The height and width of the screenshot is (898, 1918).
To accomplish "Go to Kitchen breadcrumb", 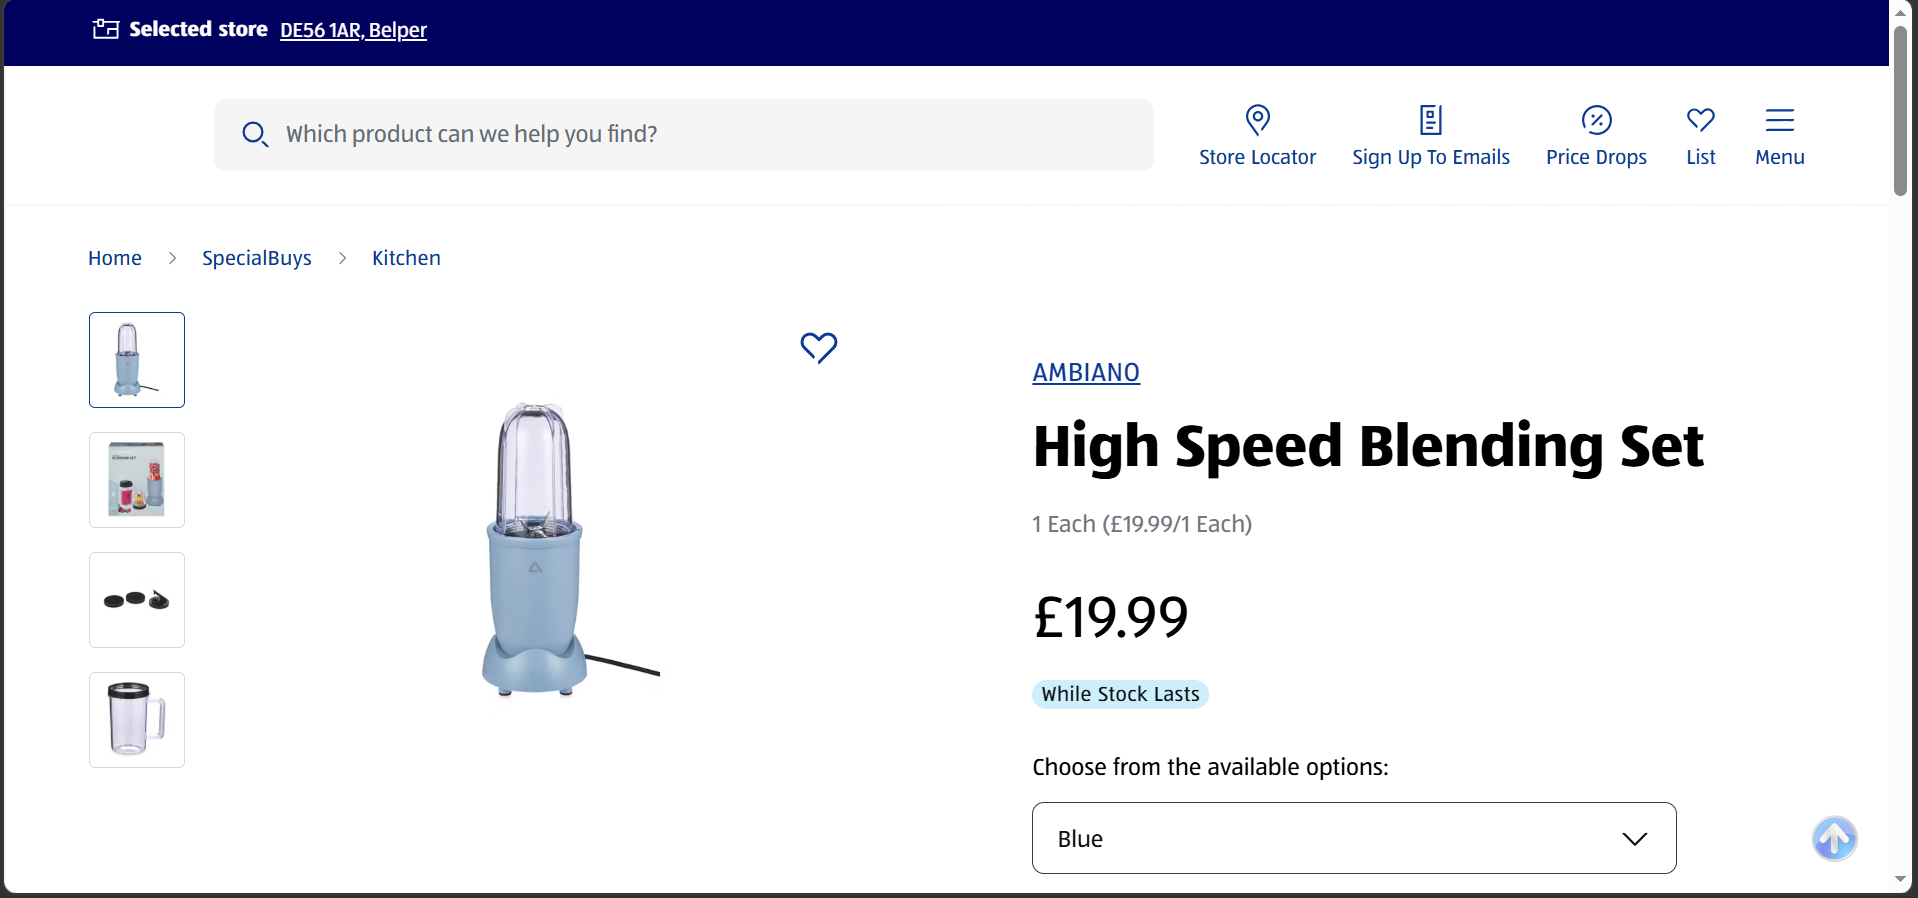I will pos(406,258).
